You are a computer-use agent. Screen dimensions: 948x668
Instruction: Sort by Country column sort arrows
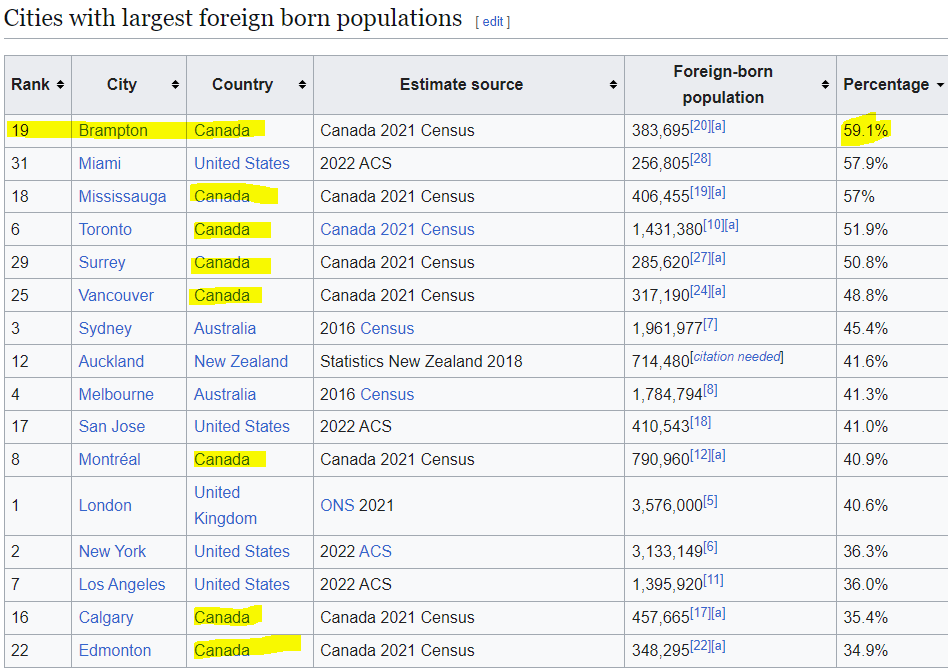pyautogui.click(x=302, y=85)
